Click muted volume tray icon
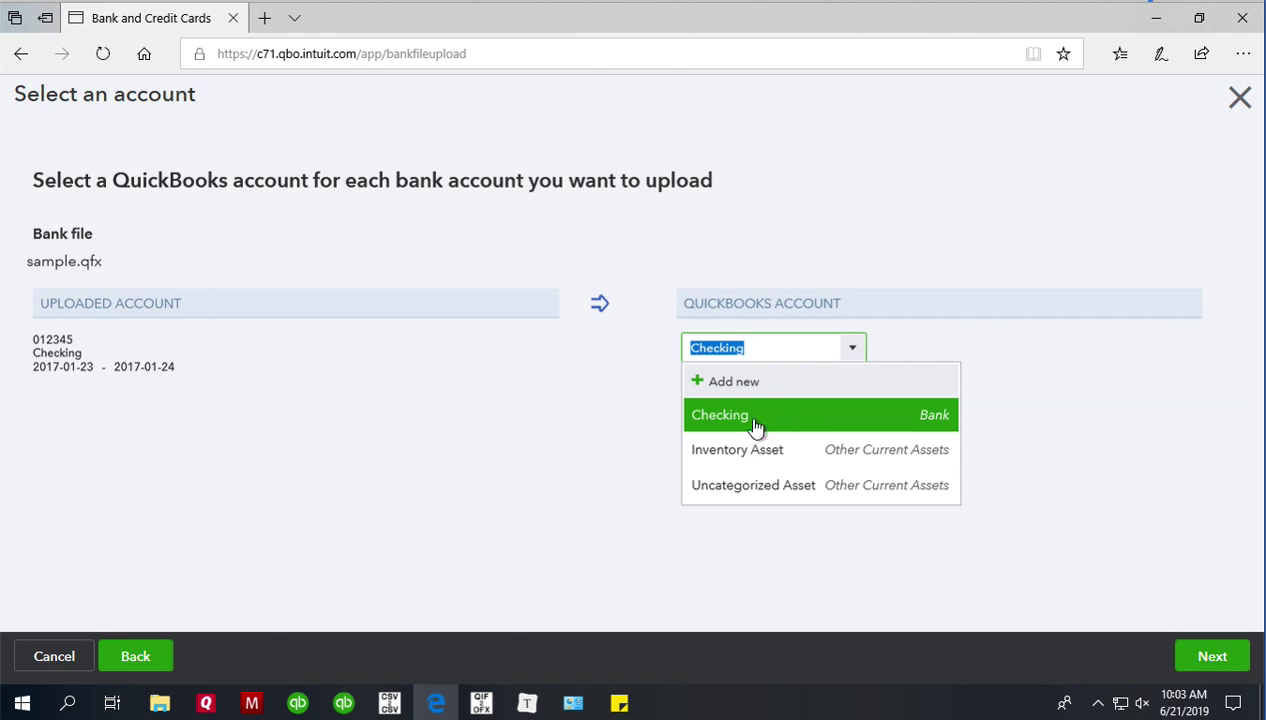1266x720 pixels. click(1142, 703)
